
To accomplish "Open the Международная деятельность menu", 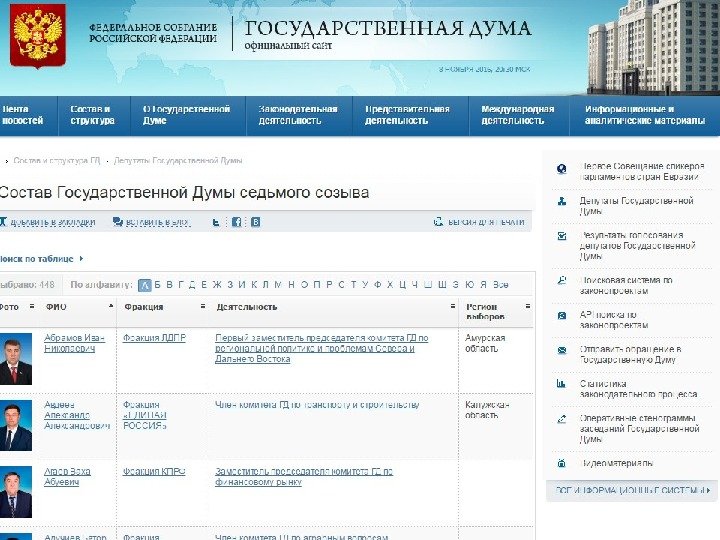I will click(x=519, y=116).
